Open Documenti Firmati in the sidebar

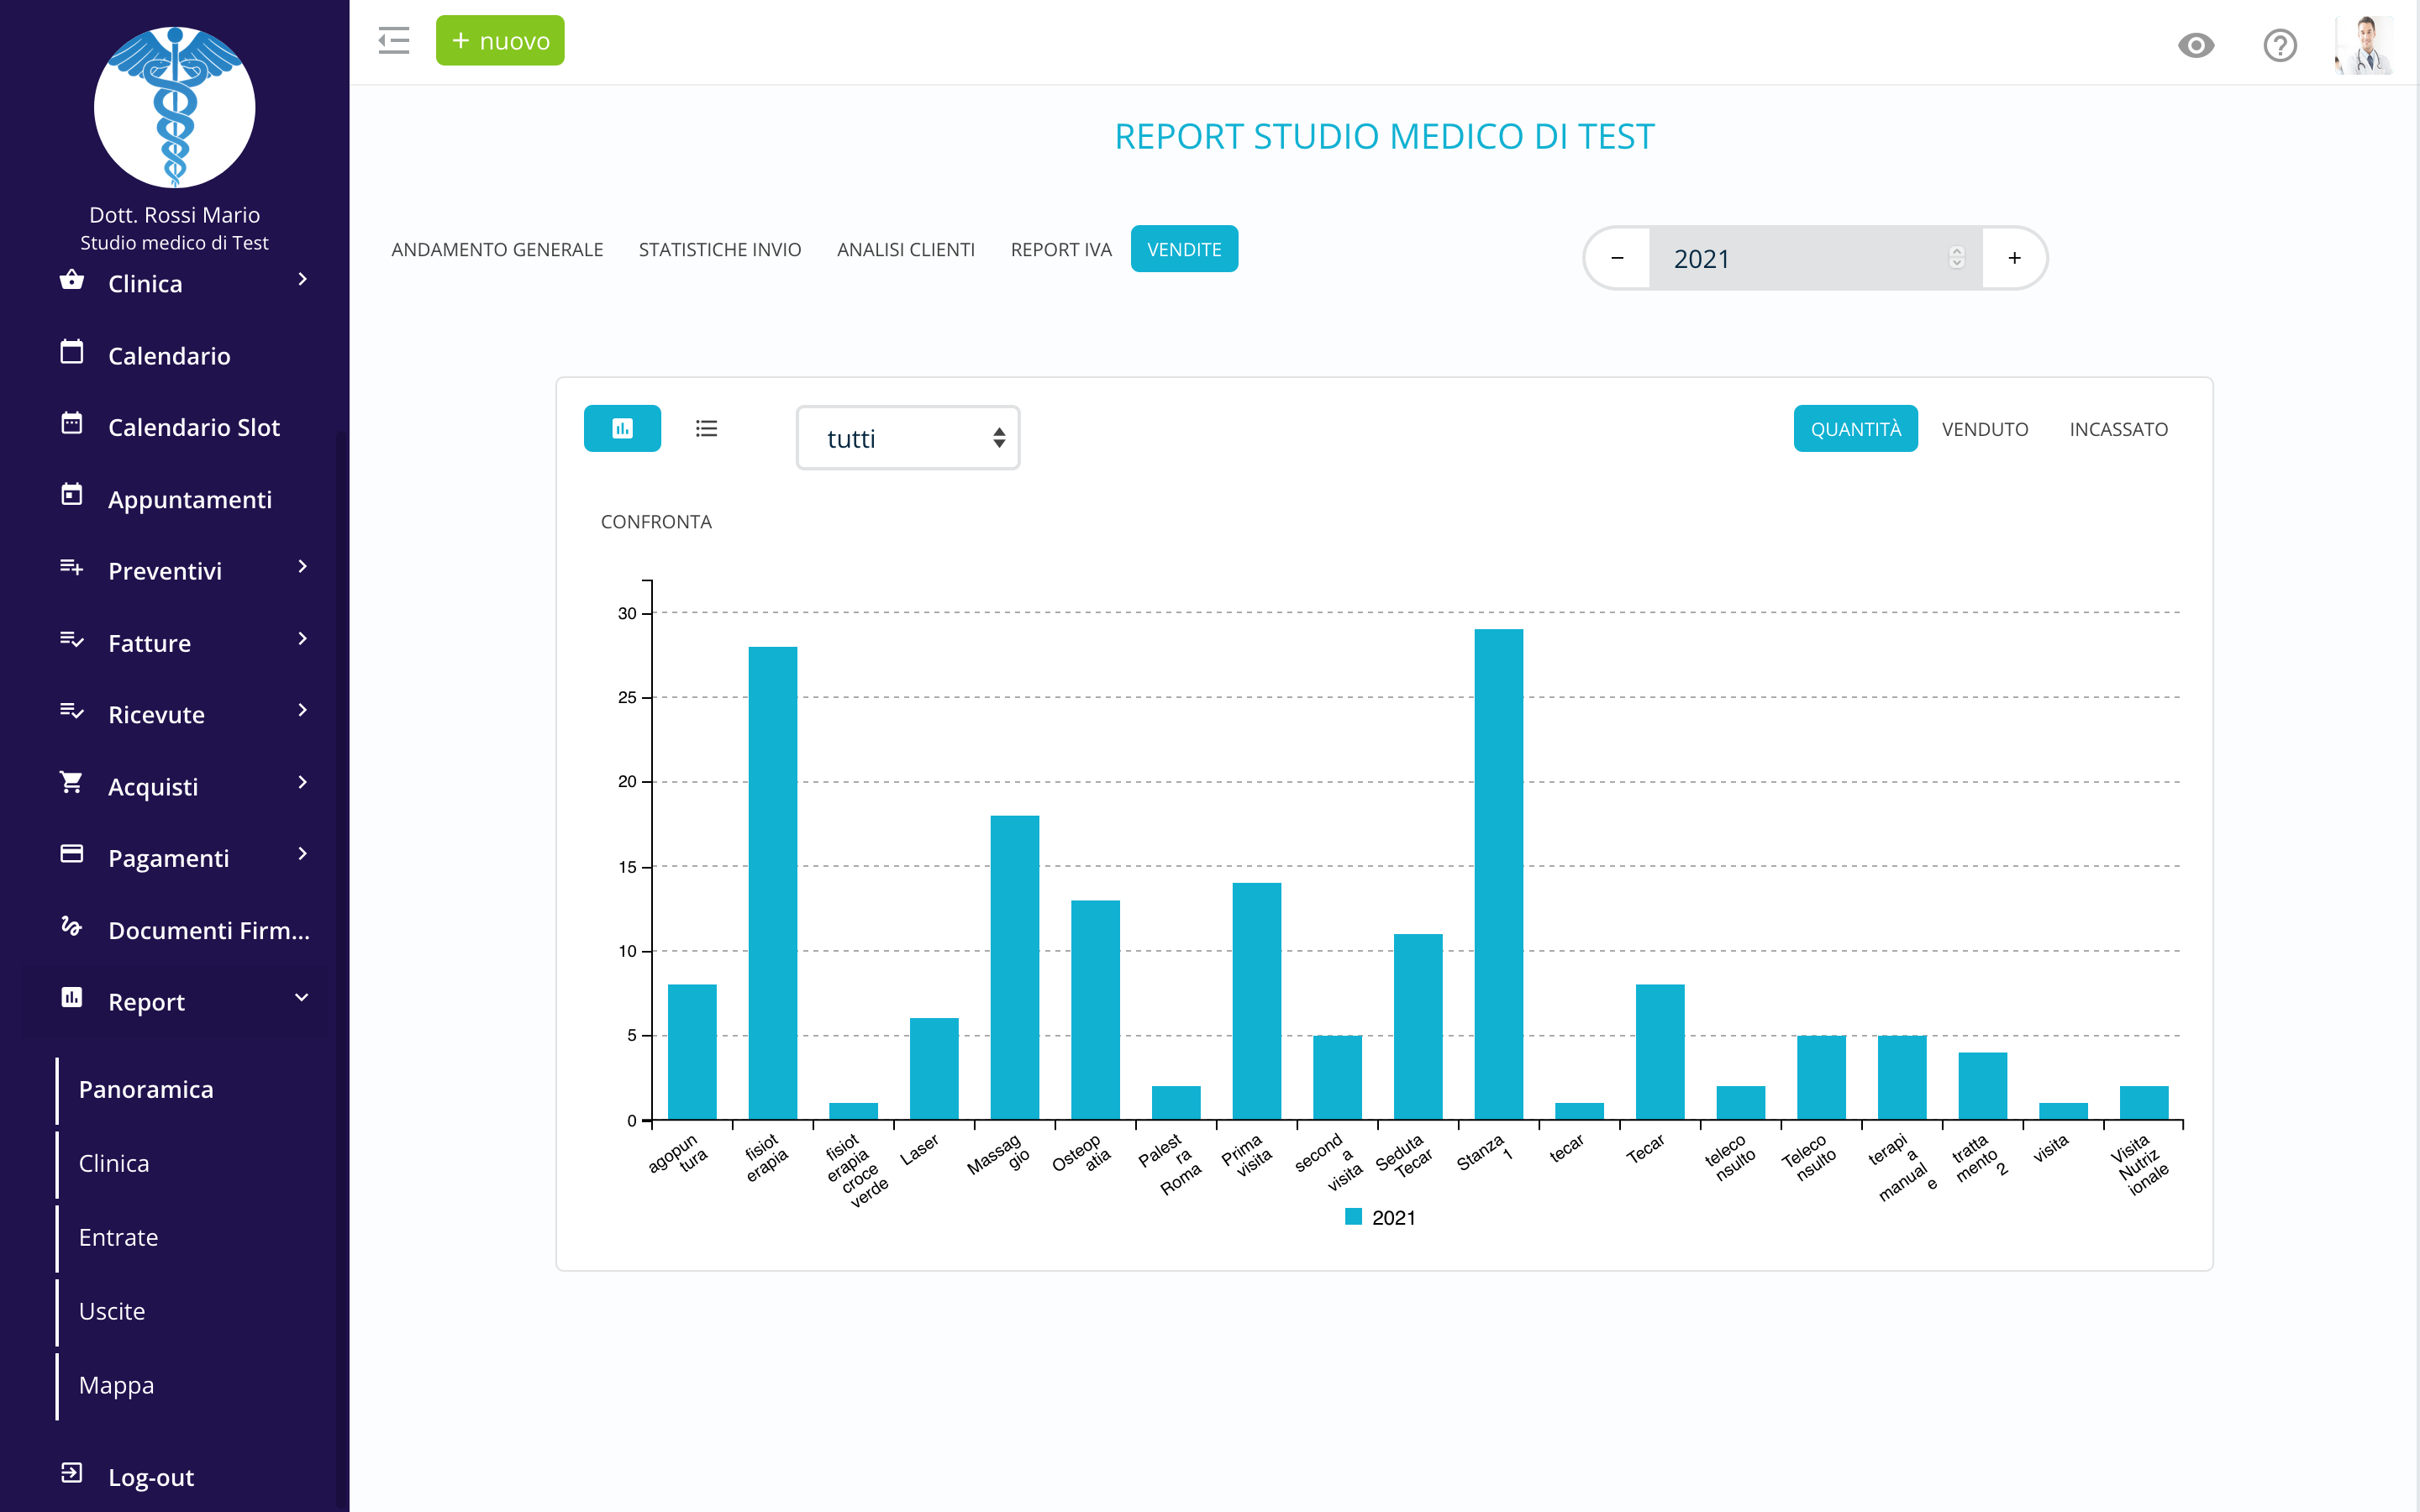(208, 930)
